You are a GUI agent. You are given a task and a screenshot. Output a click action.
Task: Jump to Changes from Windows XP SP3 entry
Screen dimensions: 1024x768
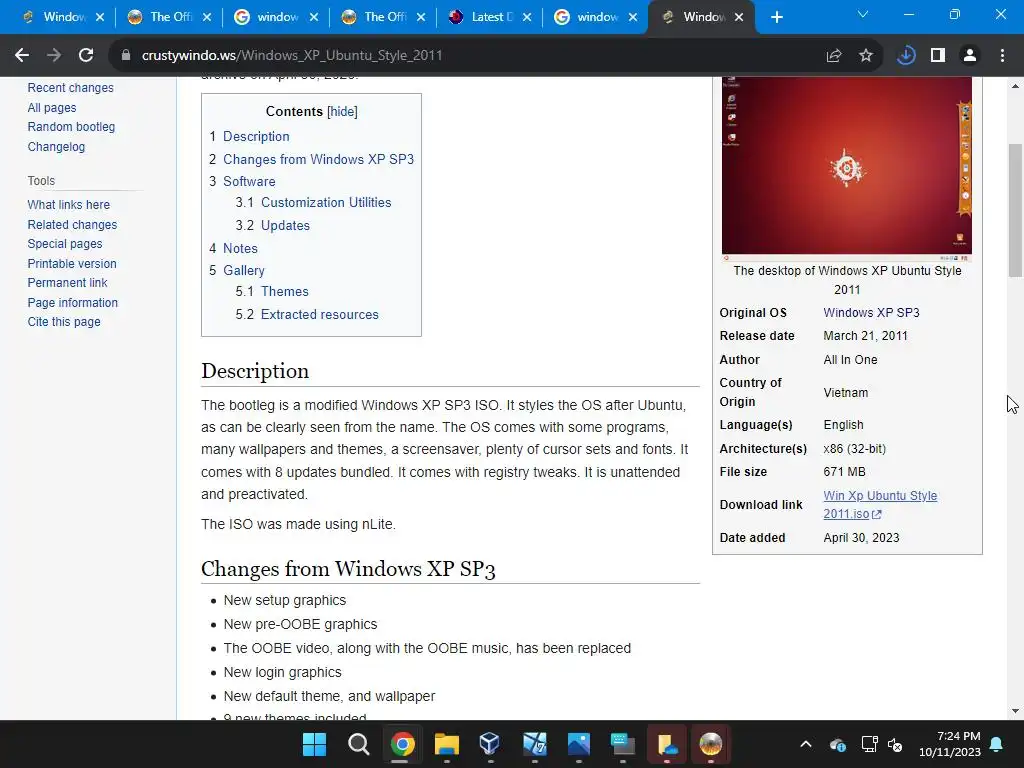(318, 159)
